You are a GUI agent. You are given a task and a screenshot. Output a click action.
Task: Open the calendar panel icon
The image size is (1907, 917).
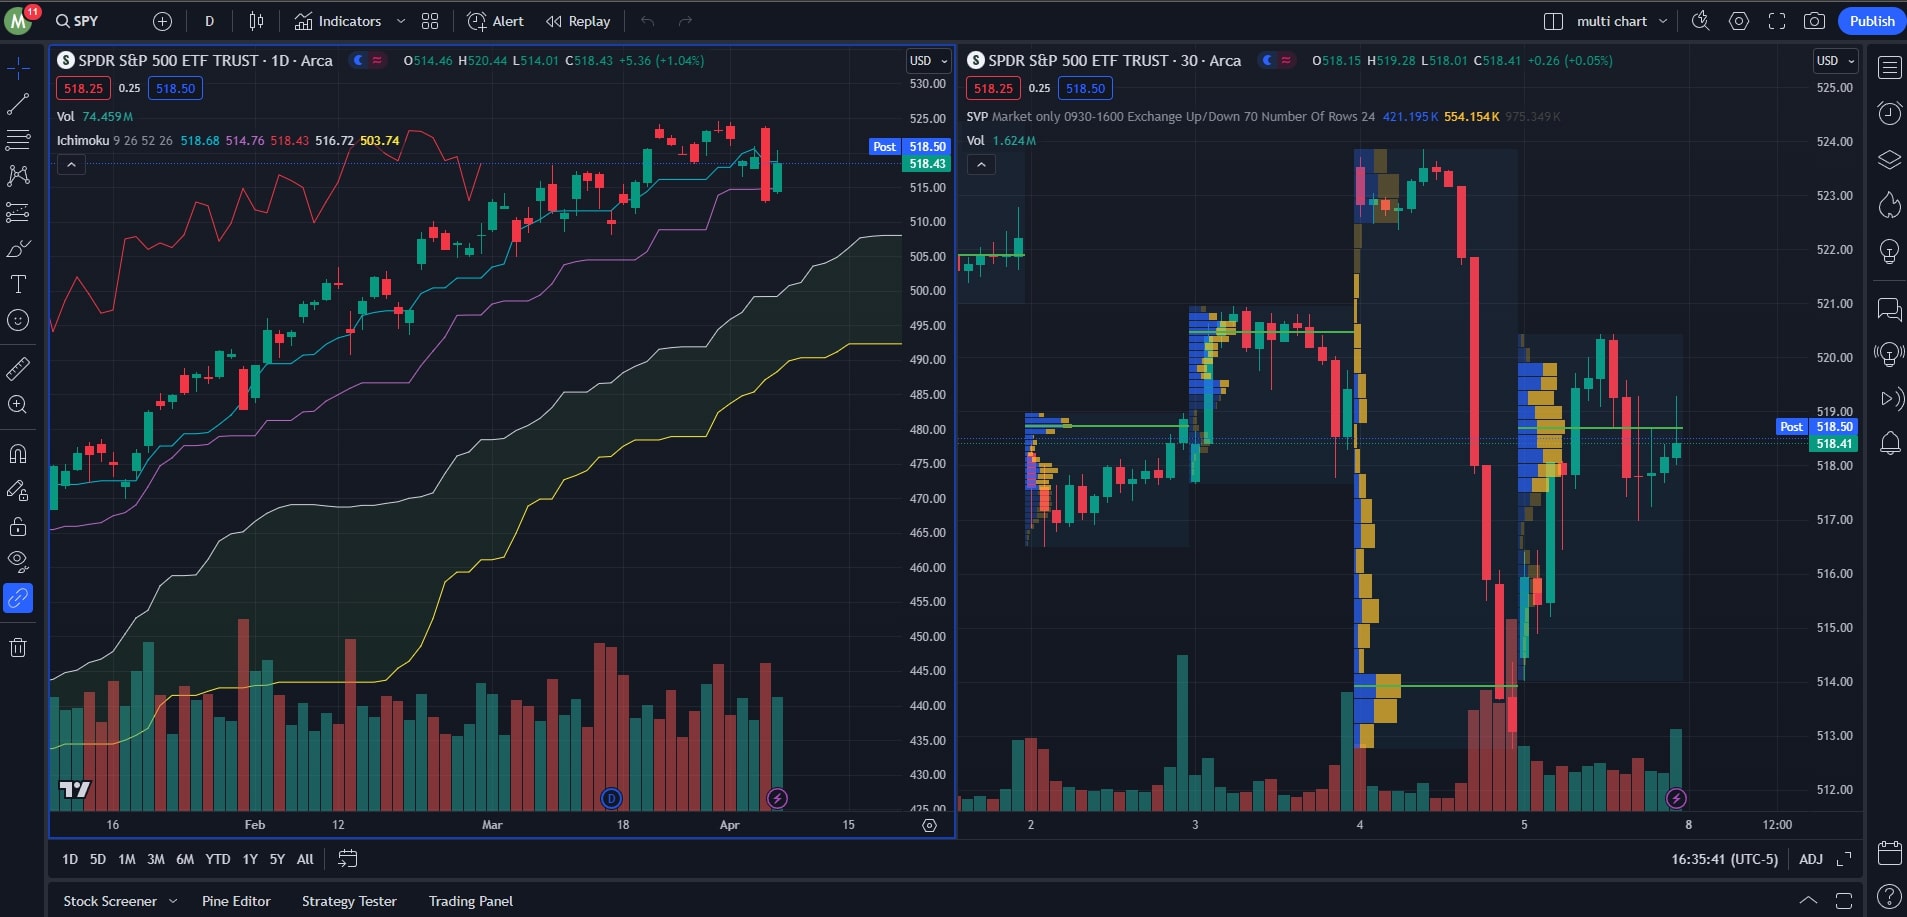[x=1889, y=853]
